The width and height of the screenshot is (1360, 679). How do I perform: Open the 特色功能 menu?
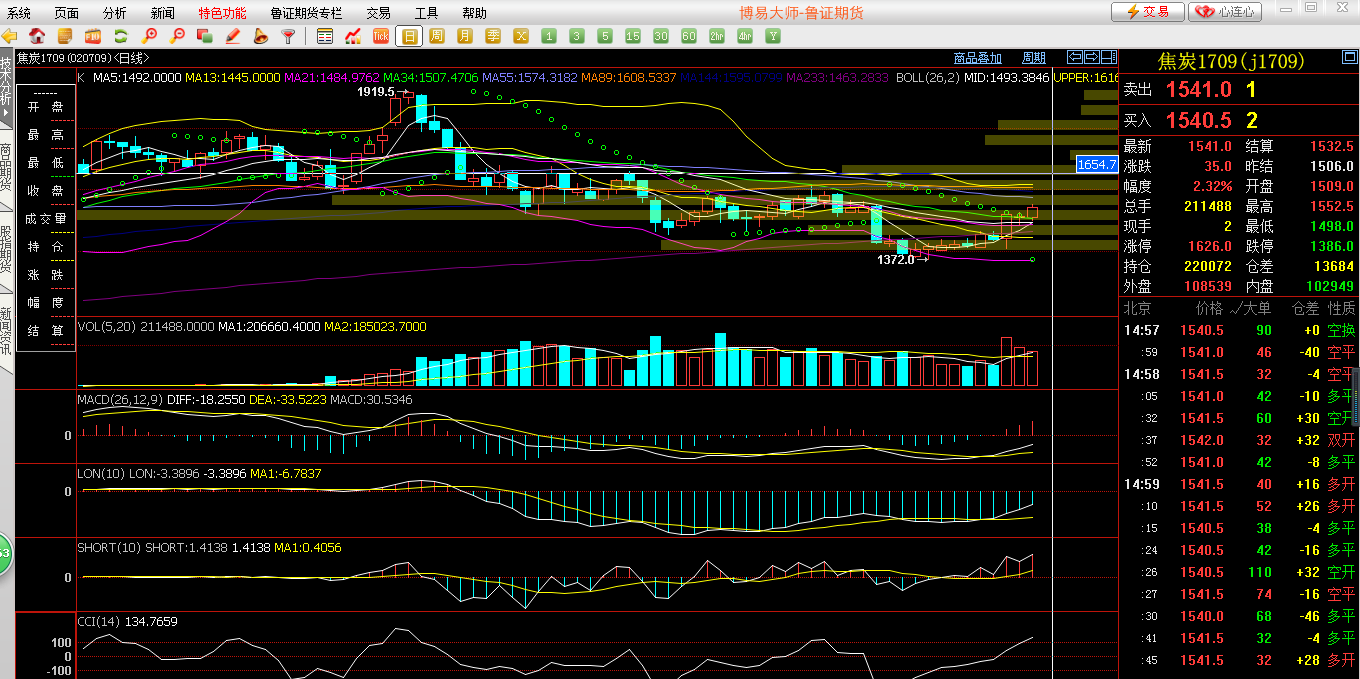coord(222,13)
